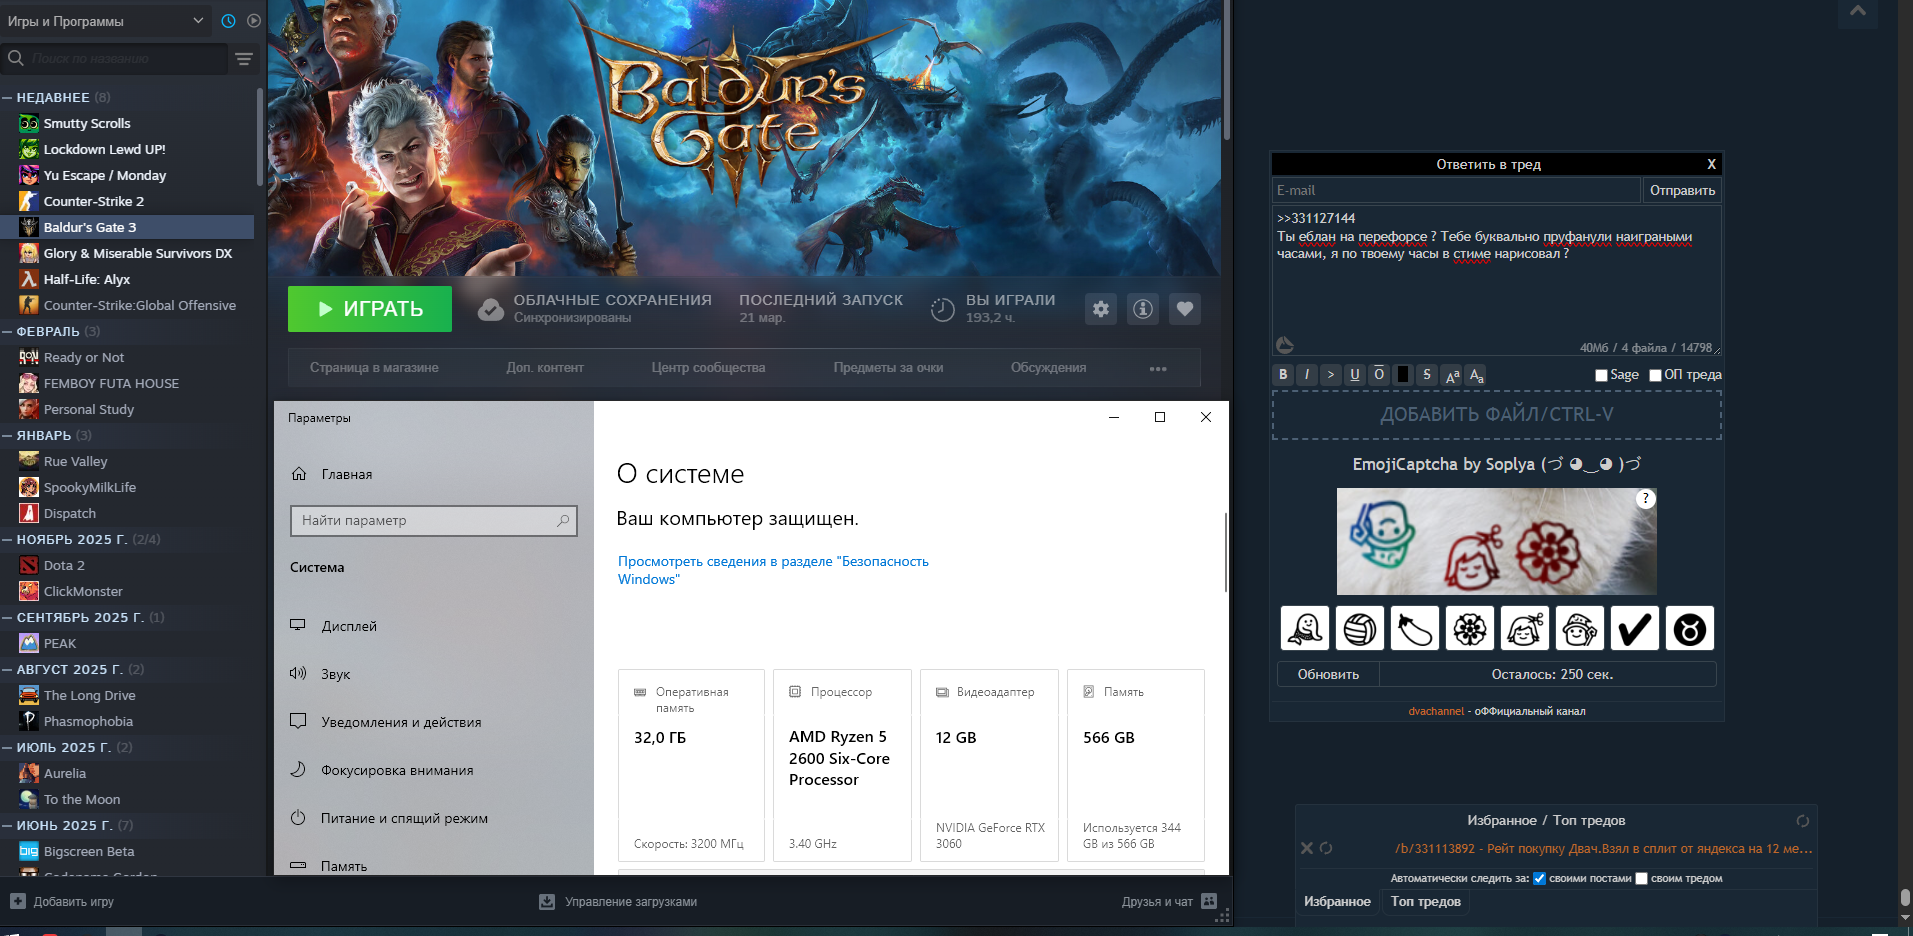Apply strikethrough formatting in reply form
The width and height of the screenshot is (1913, 936).
pyautogui.click(x=1427, y=374)
